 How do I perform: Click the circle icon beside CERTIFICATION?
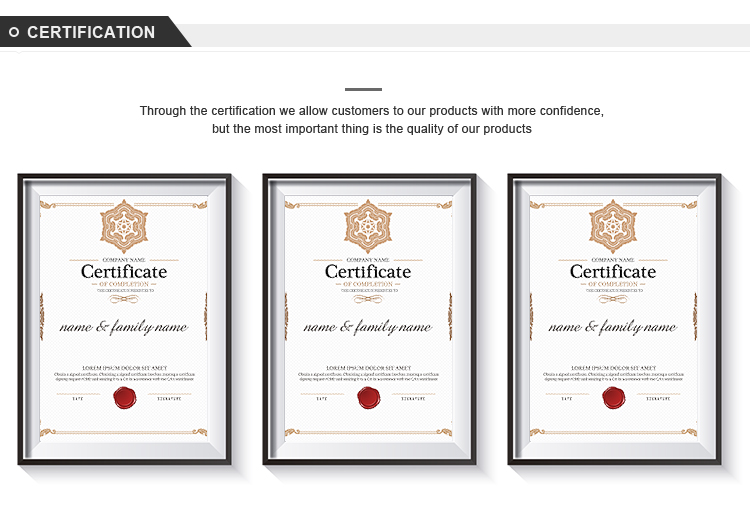(x=14, y=32)
